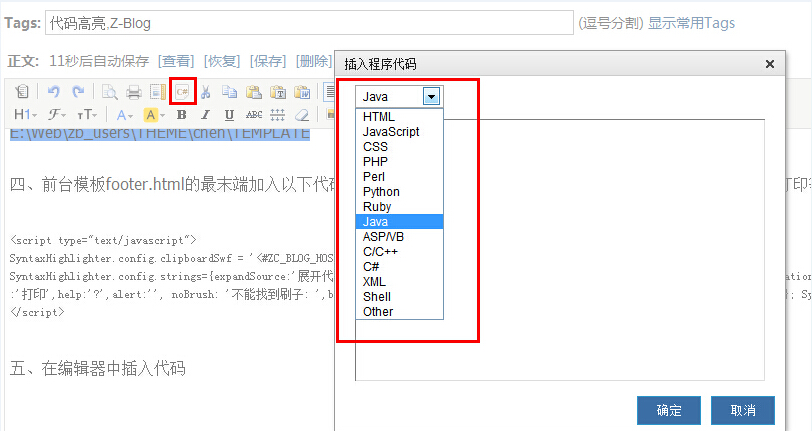Image resolution: width=812 pixels, height=431 pixels.
Task: Cancel the dialog with 取消
Action: click(743, 410)
